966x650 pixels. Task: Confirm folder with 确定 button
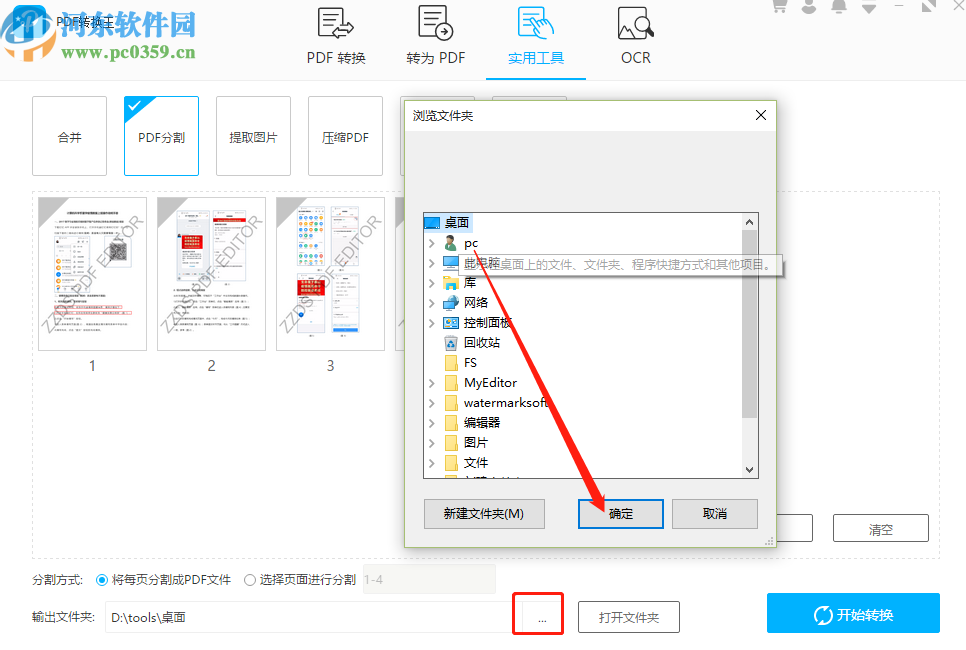[x=620, y=514]
